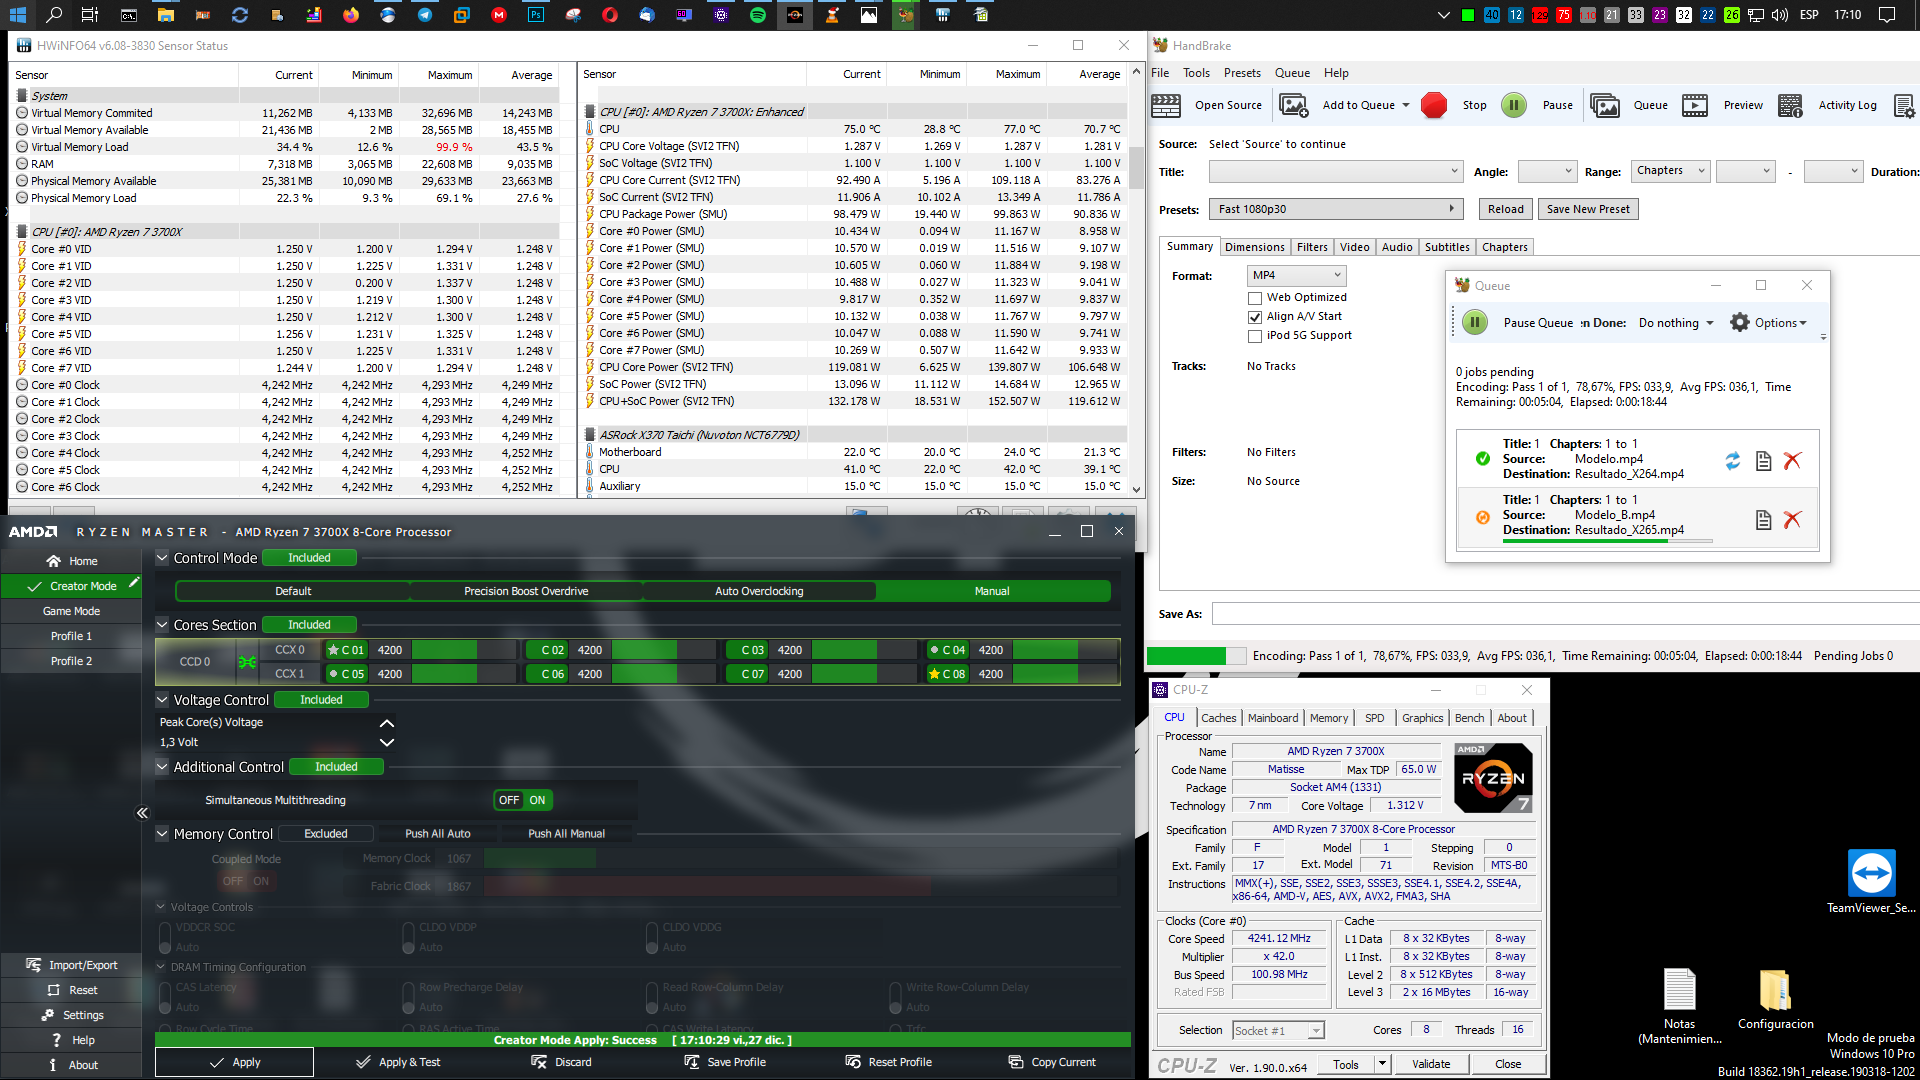Open the Range Chapters dropdown
This screenshot has height=1080, width=1920.
tap(1670, 171)
